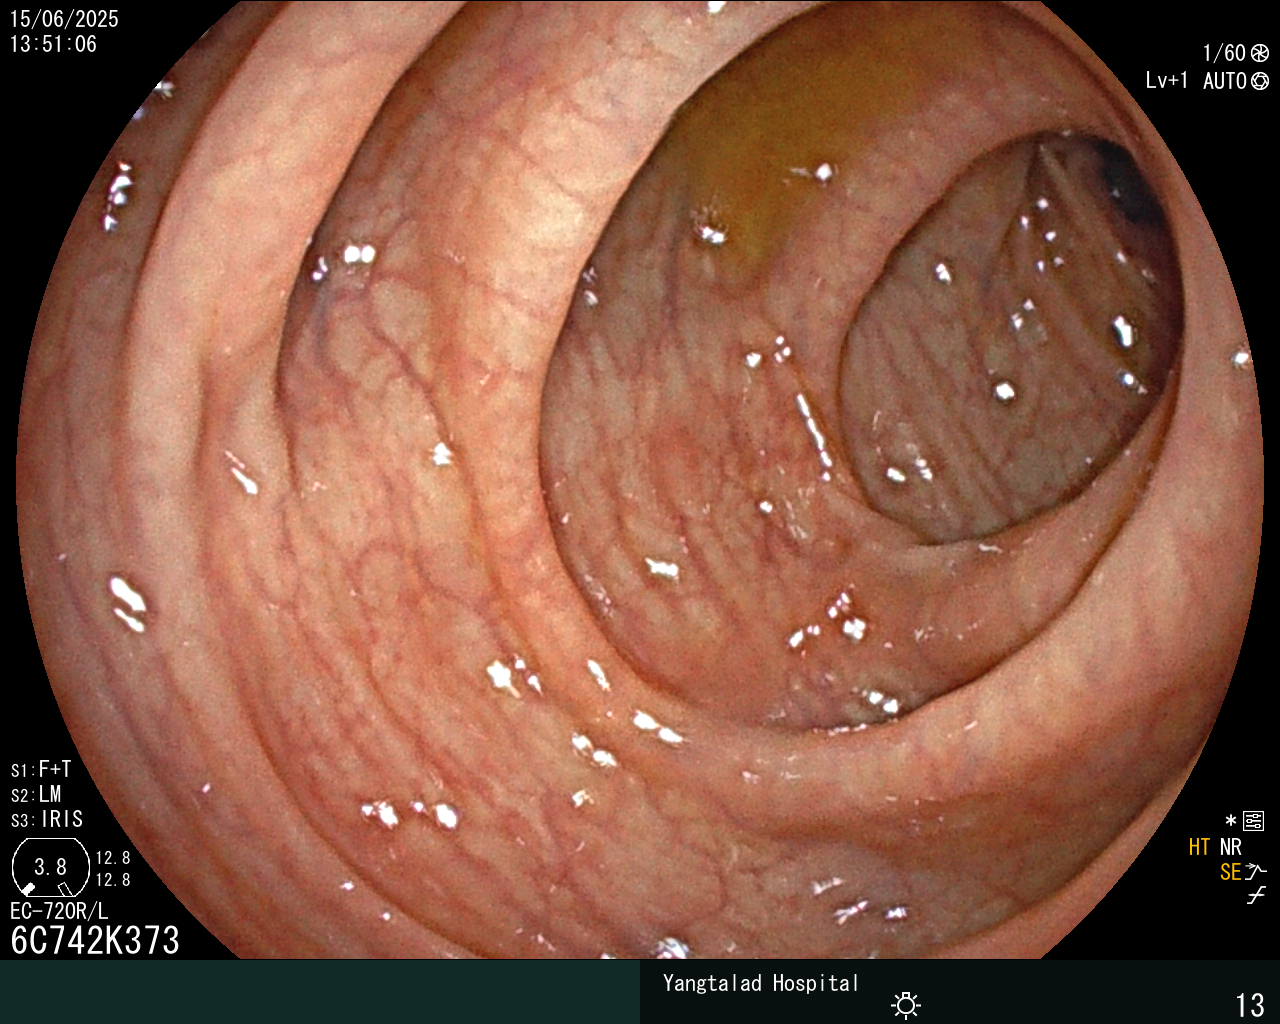Click the asterisk icon beside the sliders
Image resolution: width=1280 pixels, height=1024 pixels.
[1231, 821]
